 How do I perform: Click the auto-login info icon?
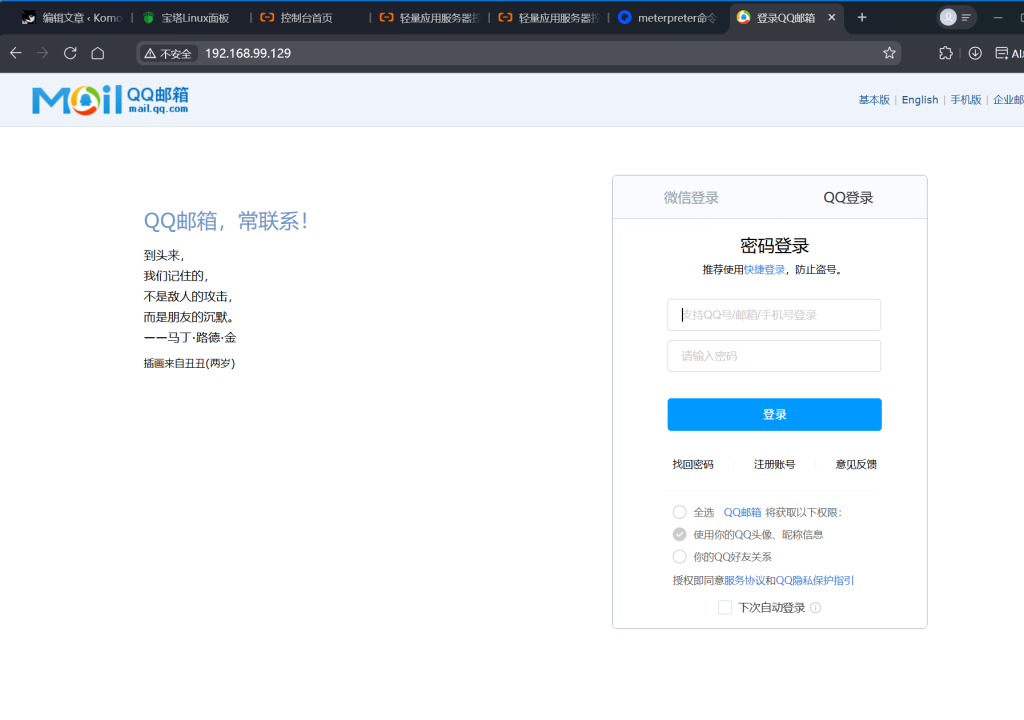[816, 608]
